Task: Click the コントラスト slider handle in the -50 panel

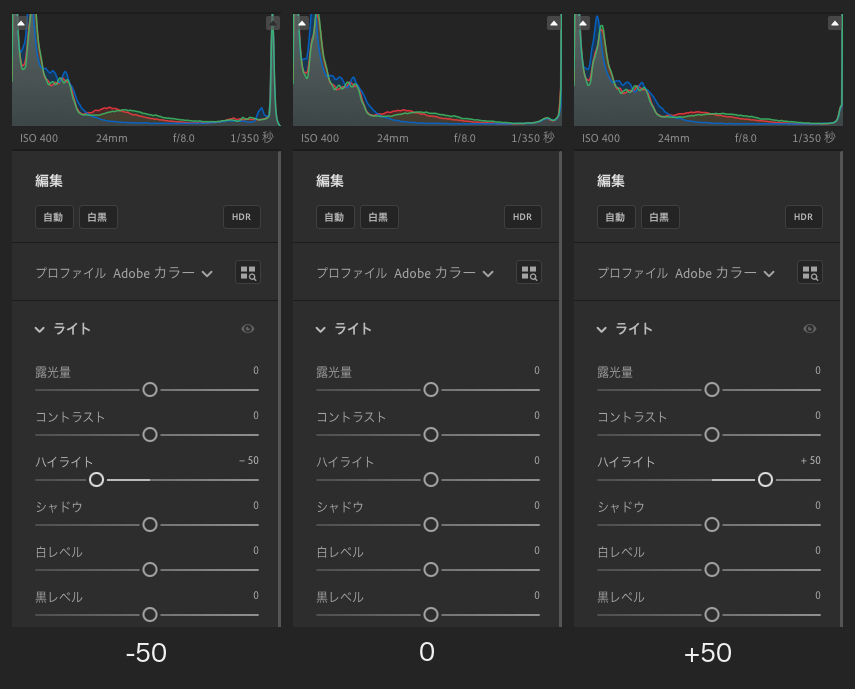Action: point(150,434)
